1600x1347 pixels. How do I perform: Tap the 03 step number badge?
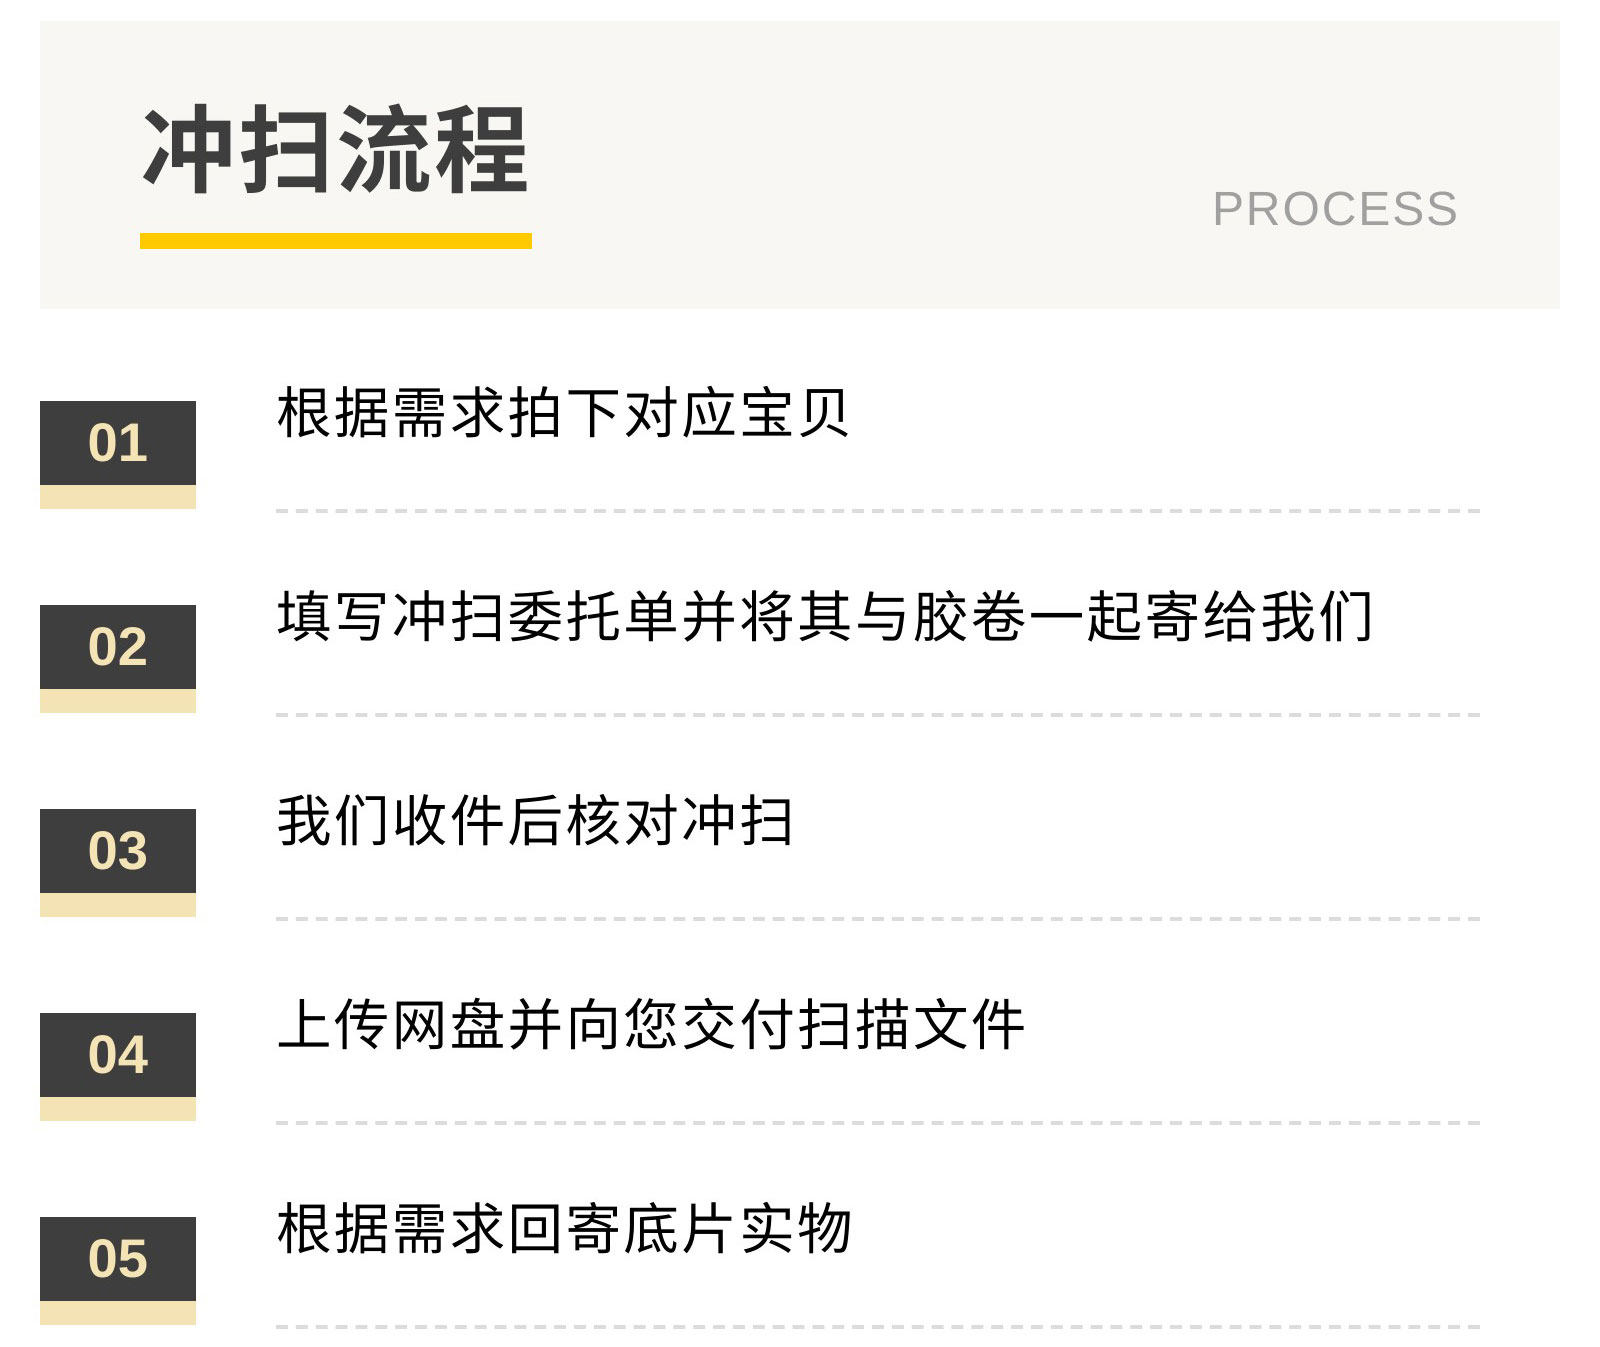coord(118,851)
